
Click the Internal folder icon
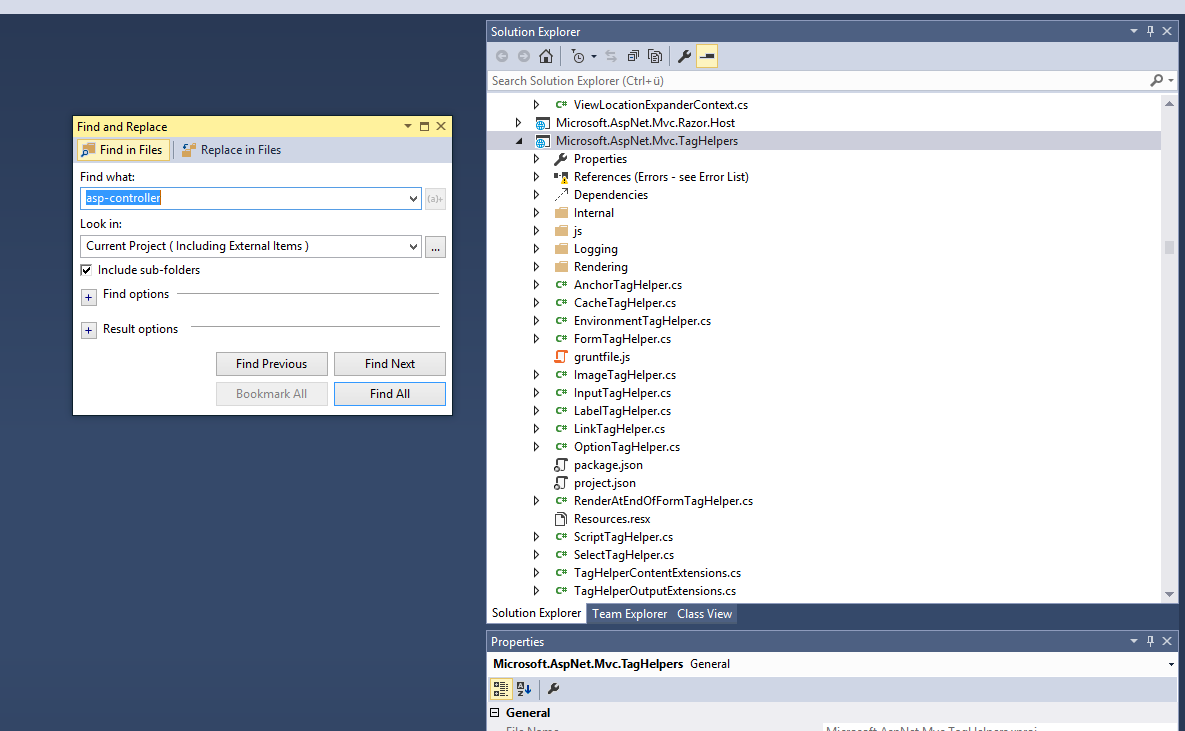[561, 213]
